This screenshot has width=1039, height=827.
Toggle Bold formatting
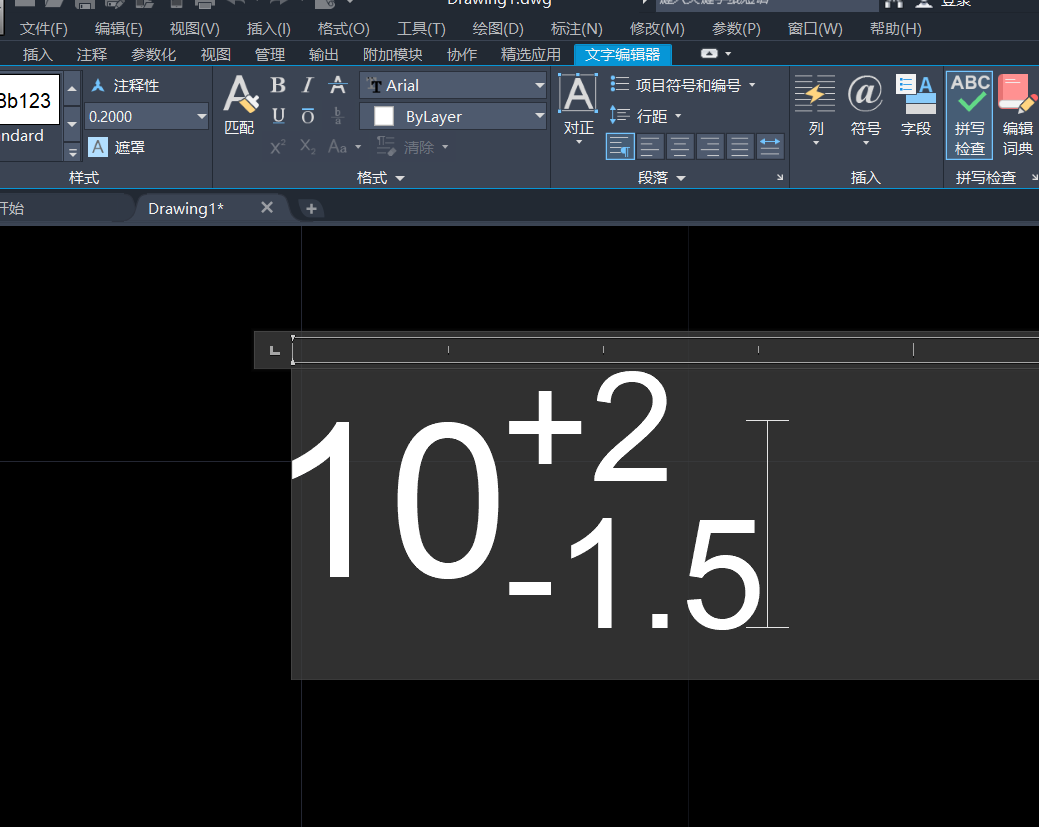[278, 86]
